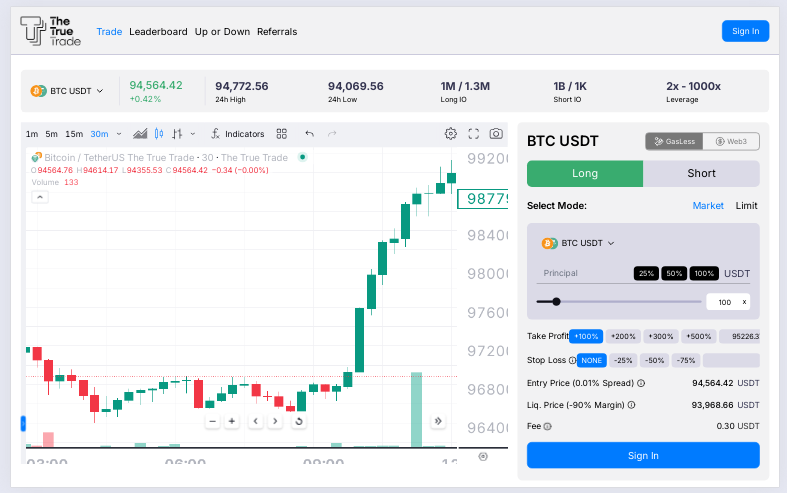
Task: Click the Stop Loss info icon
Action: (x=572, y=360)
